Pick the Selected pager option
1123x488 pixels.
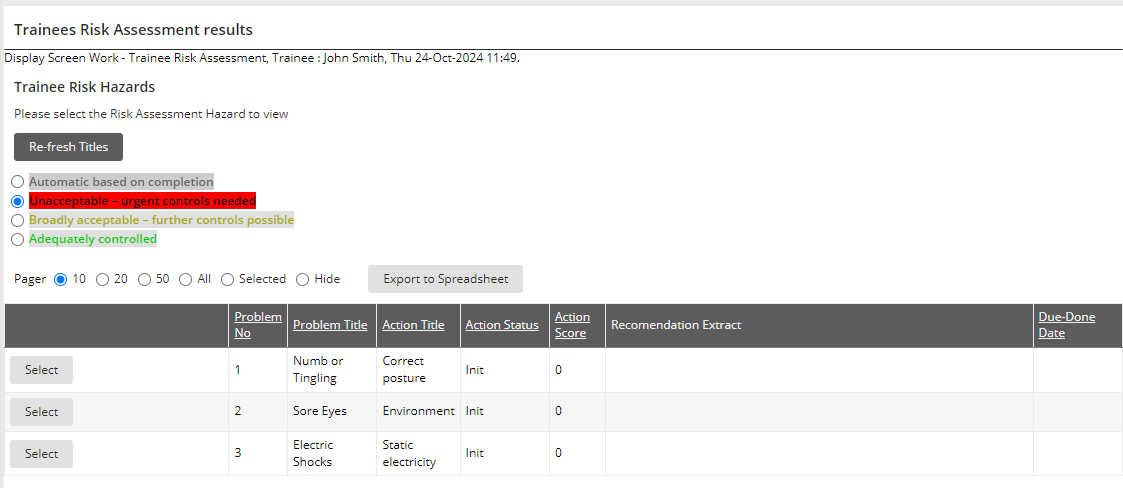click(x=227, y=280)
